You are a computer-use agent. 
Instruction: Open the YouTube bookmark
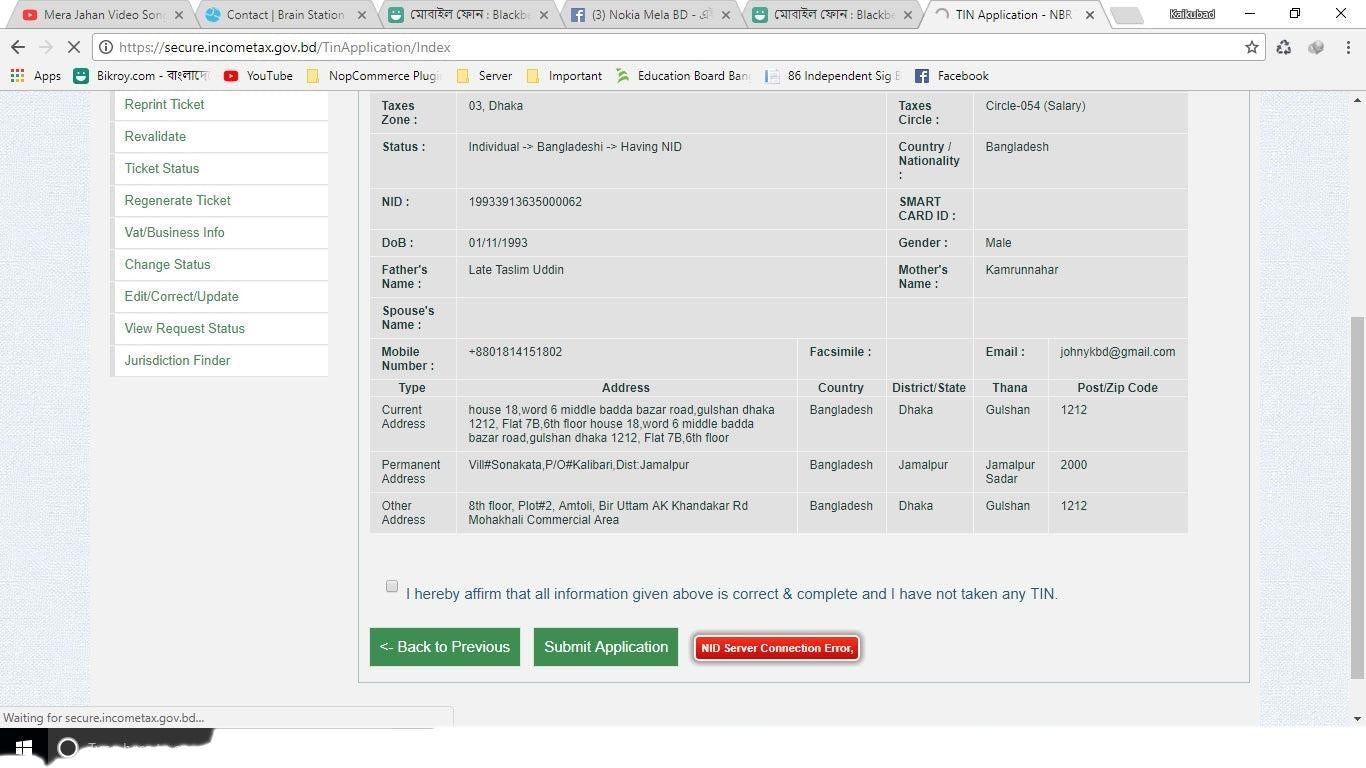click(258, 76)
